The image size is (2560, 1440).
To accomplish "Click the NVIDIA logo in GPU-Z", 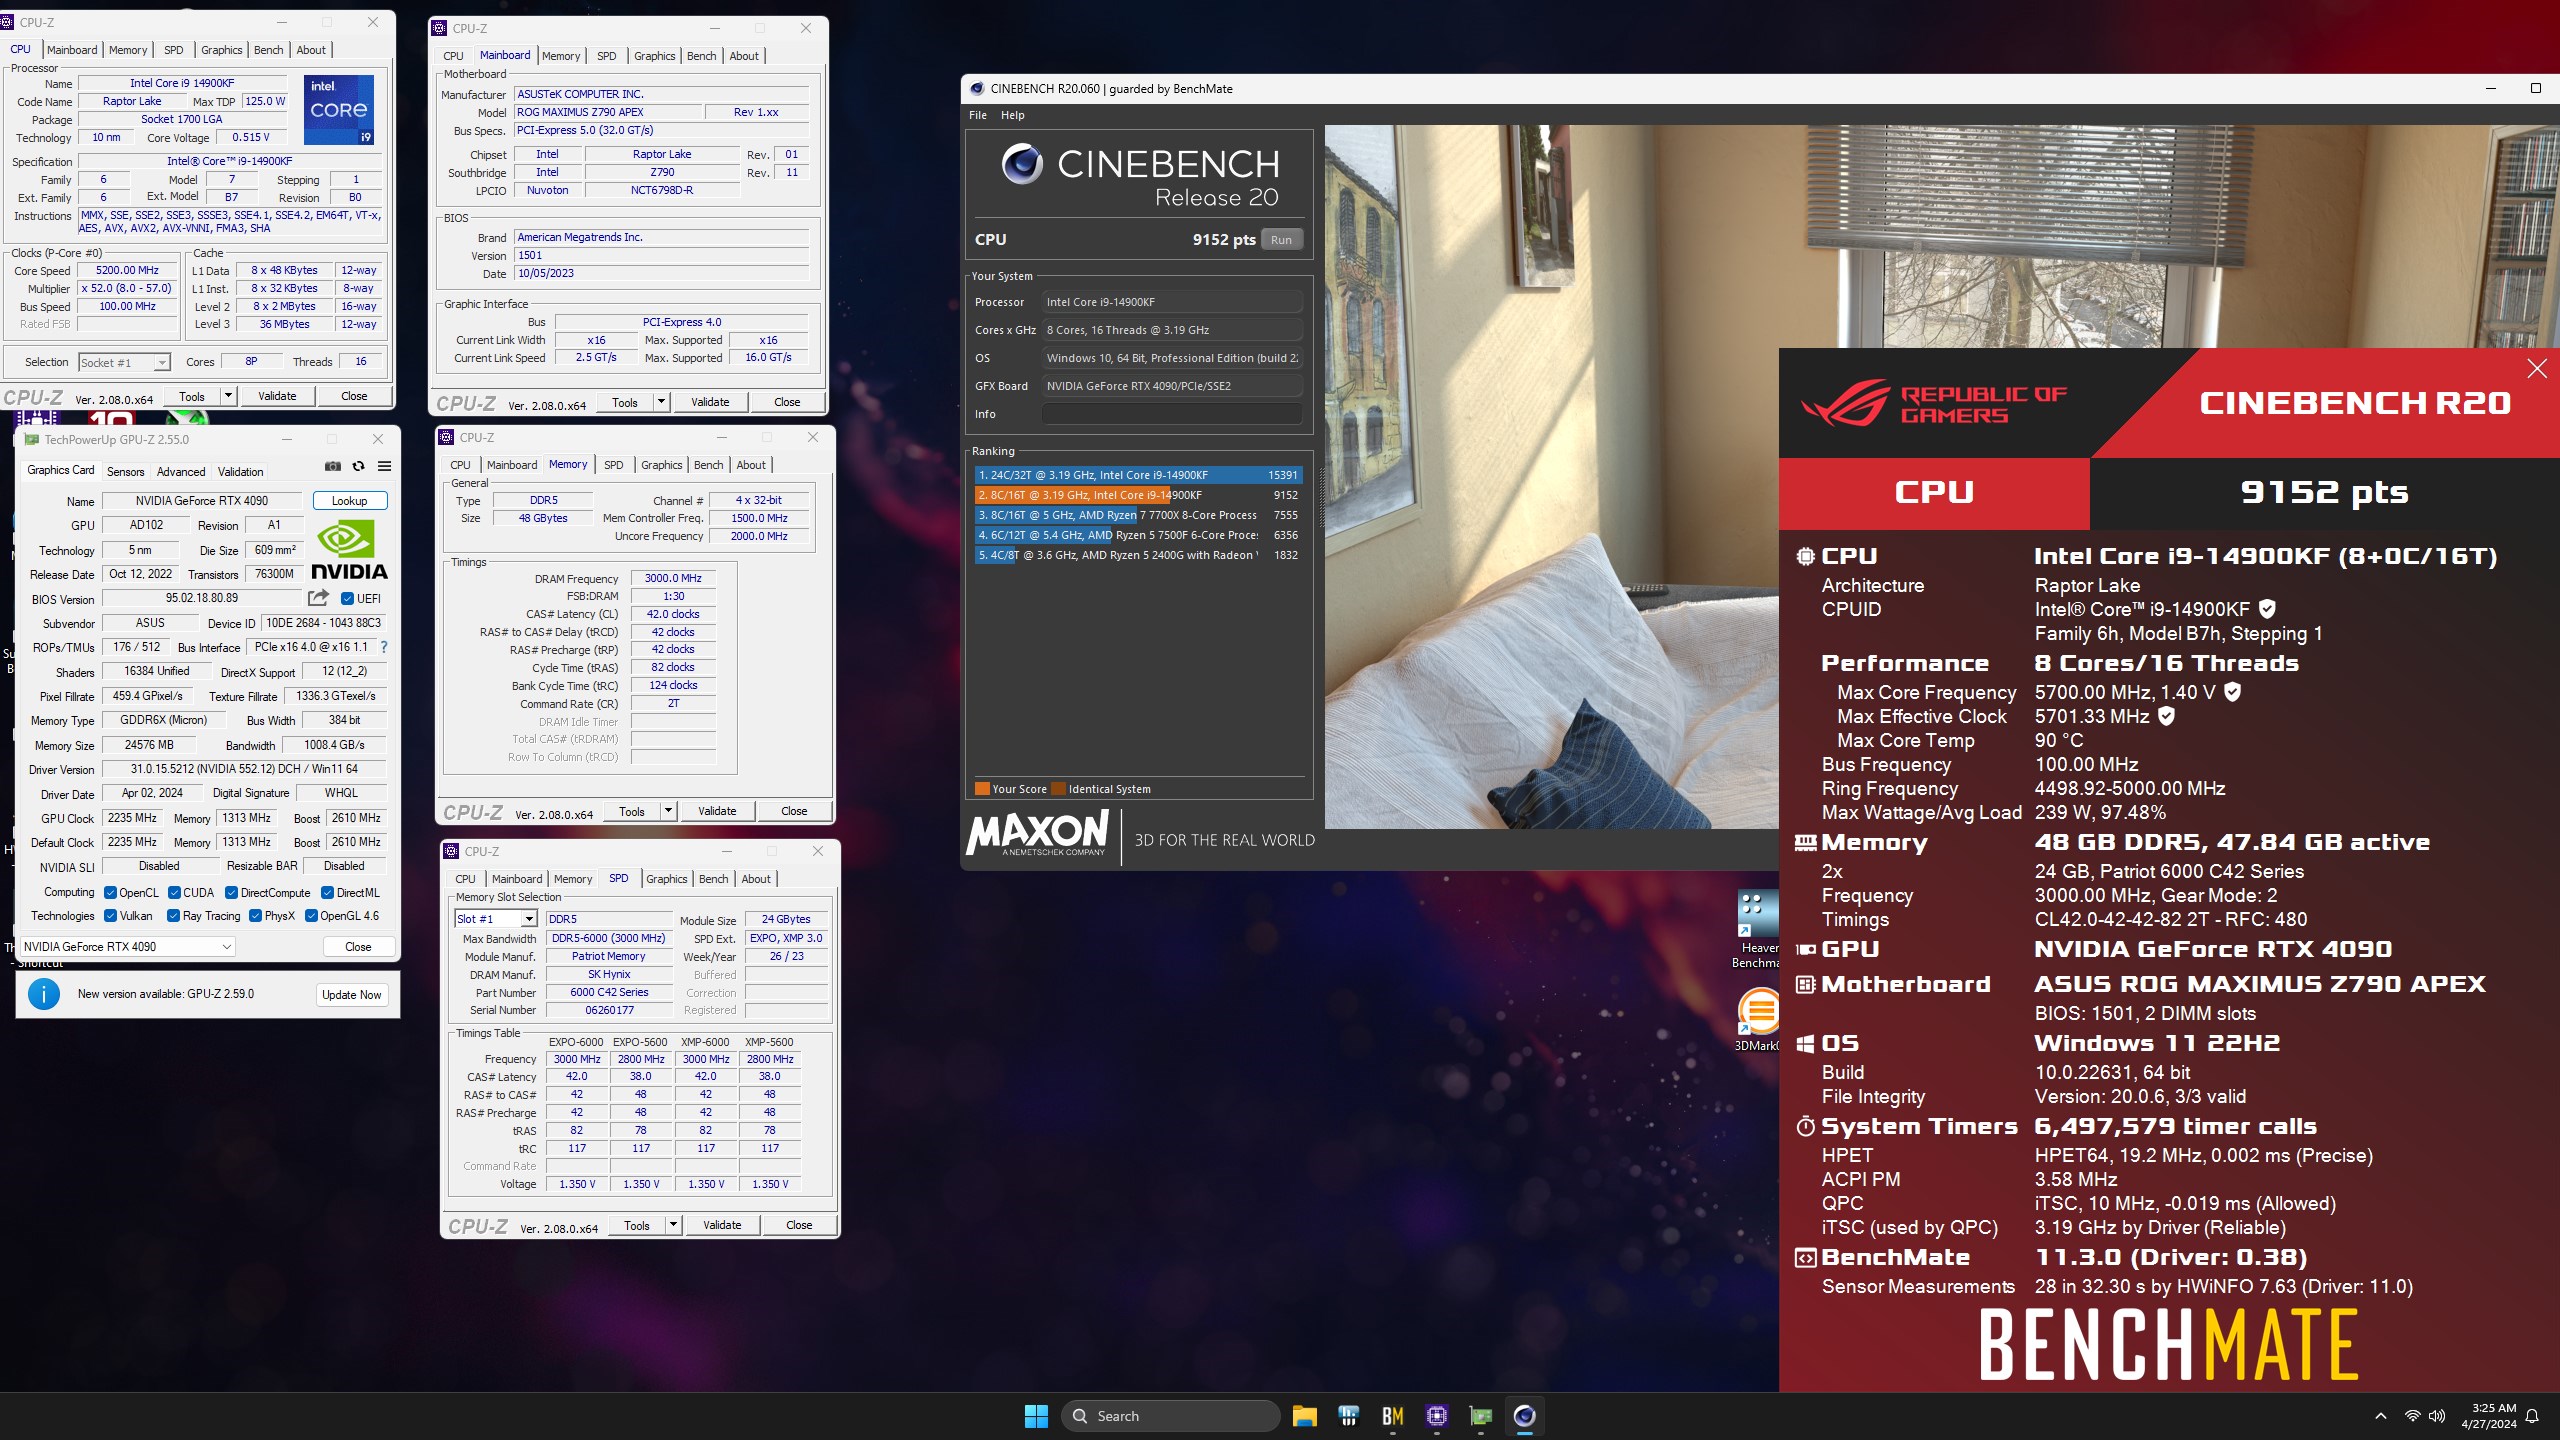I will [349, 549].
